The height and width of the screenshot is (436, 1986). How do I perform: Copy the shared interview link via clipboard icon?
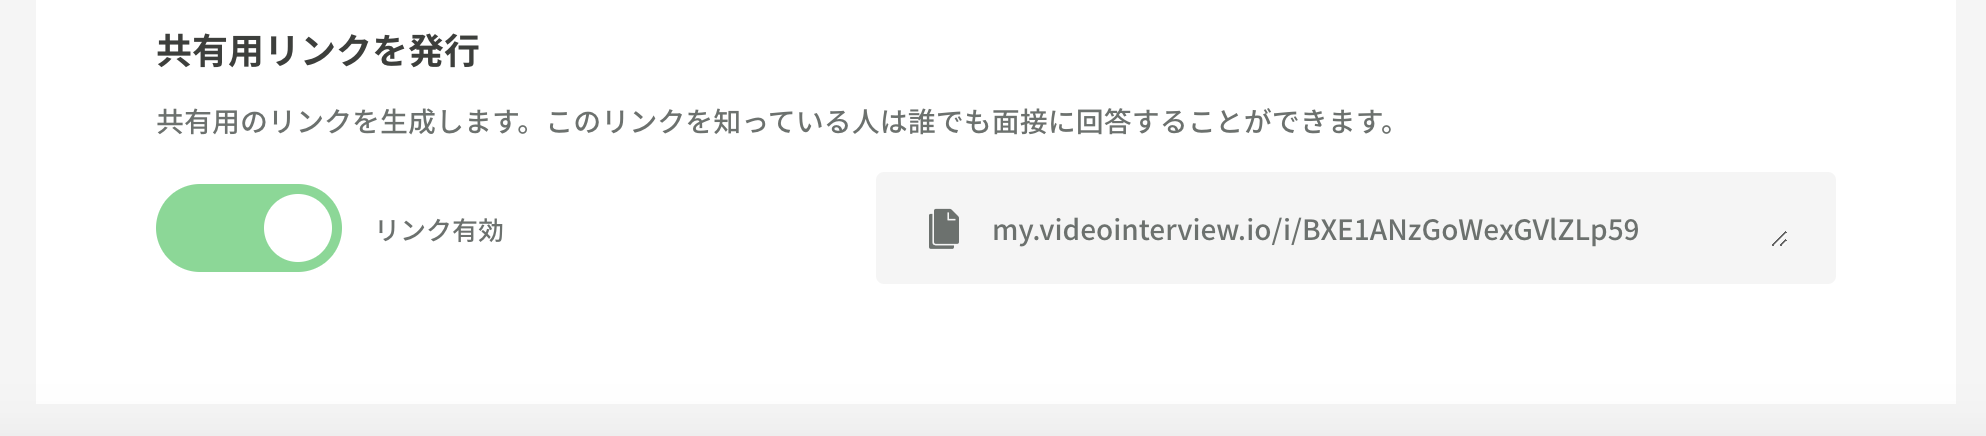[944, 229]
